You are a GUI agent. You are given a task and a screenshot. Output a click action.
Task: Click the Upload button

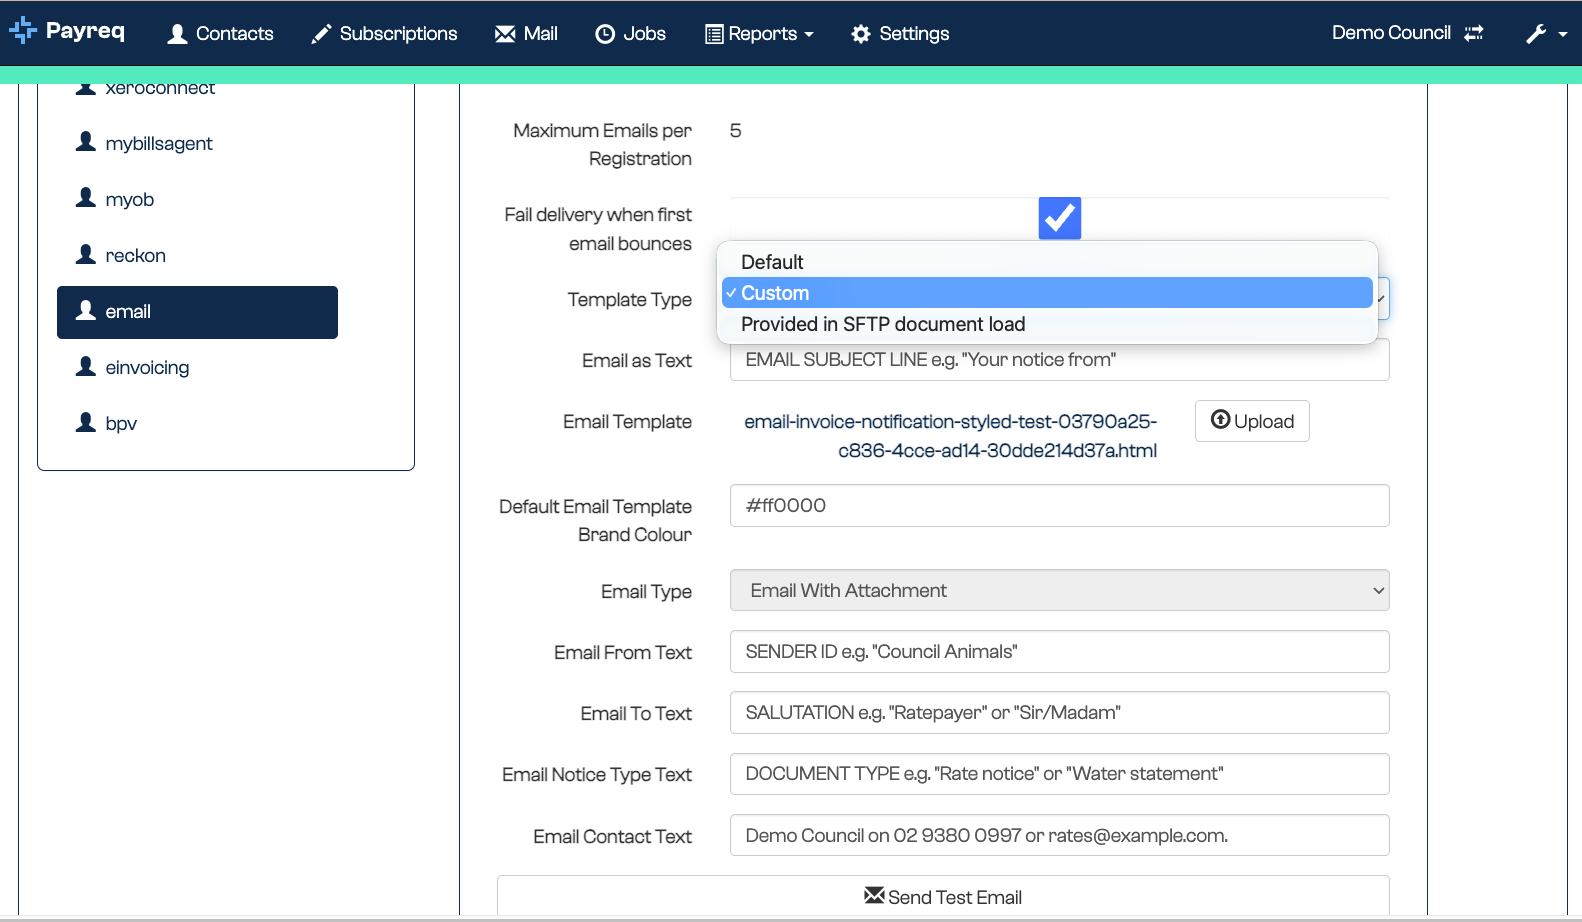pyautogui.click(x=1252, y=421)
